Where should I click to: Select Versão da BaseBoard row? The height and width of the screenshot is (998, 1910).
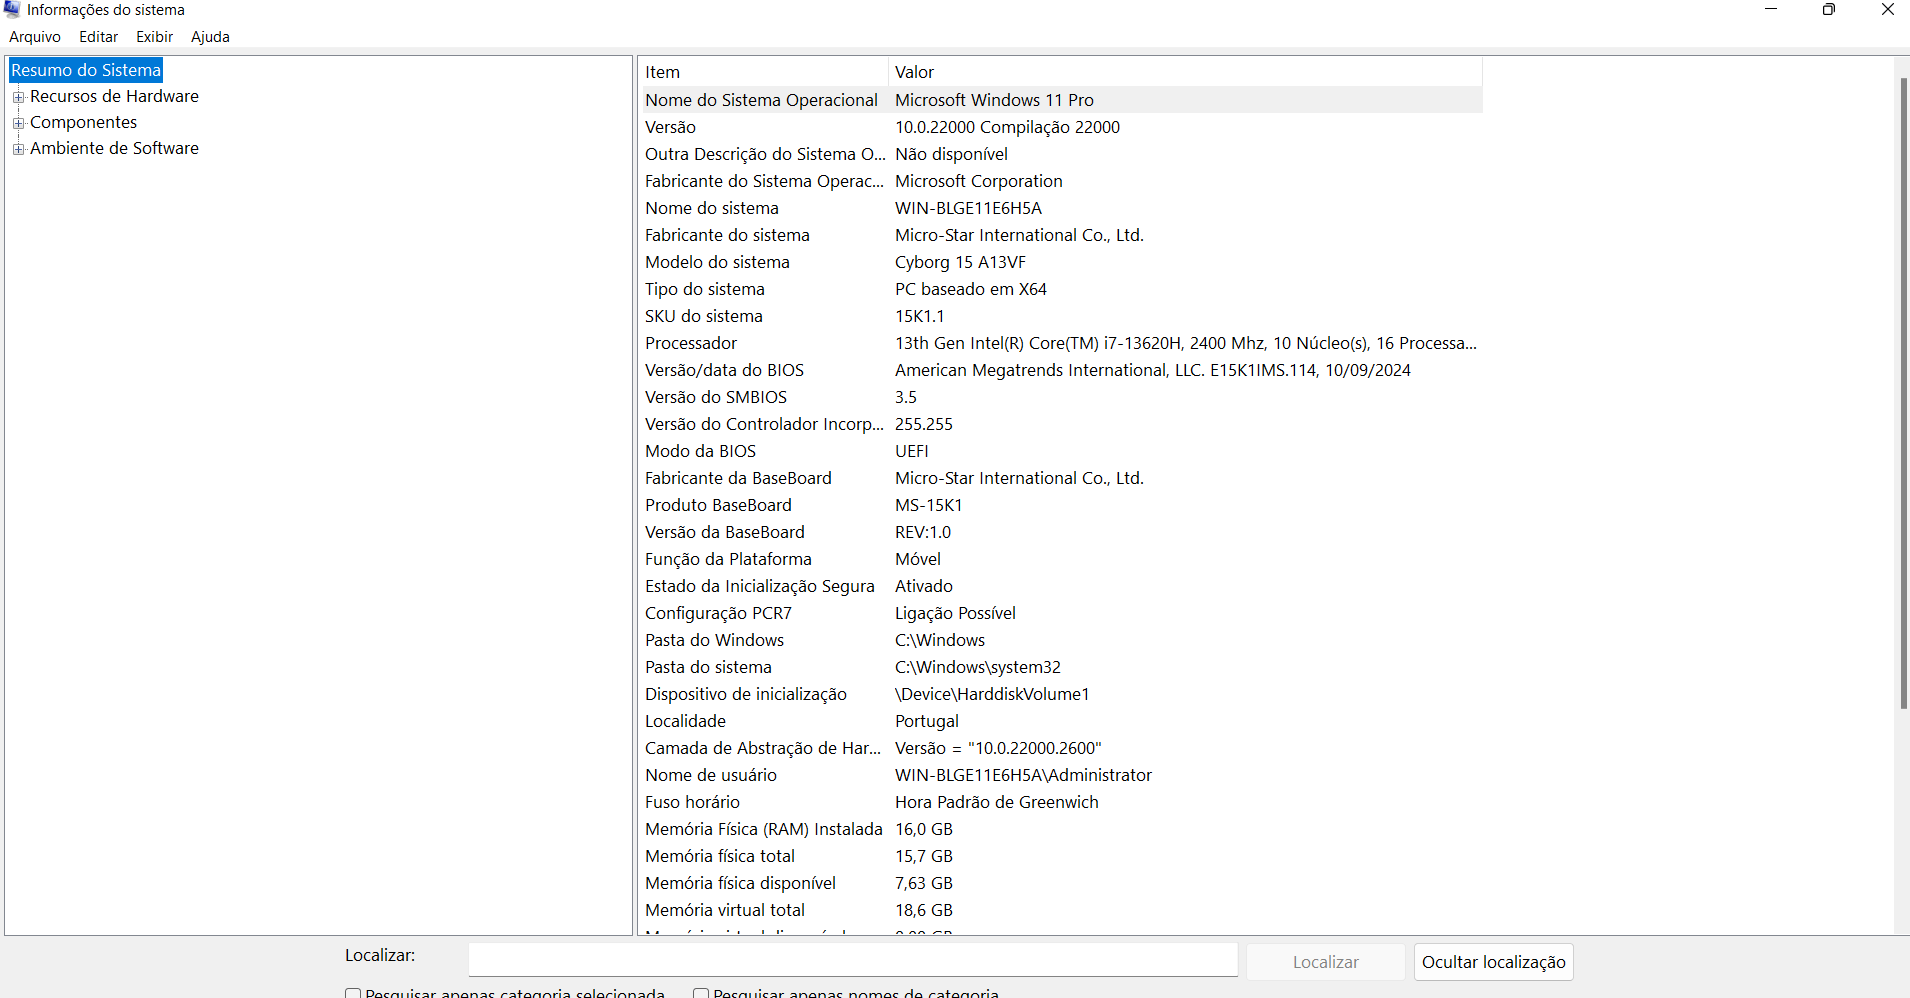[x=1060, y=532]
